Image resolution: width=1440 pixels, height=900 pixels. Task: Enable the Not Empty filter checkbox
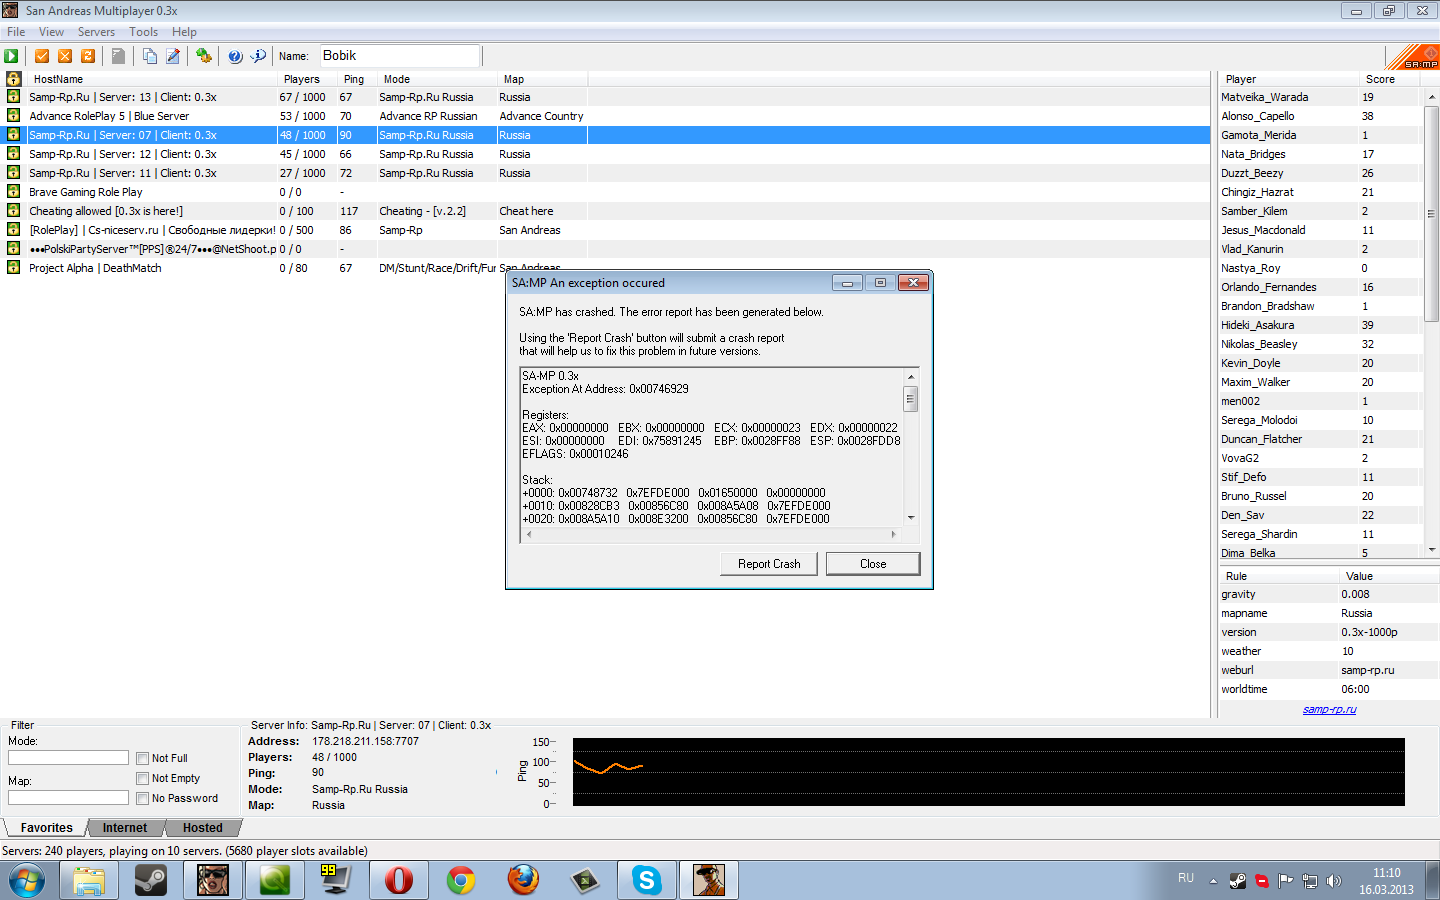(143, 779)
